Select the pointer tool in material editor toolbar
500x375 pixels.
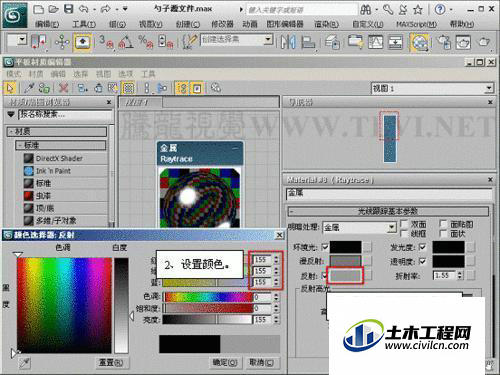pos(10,88)
